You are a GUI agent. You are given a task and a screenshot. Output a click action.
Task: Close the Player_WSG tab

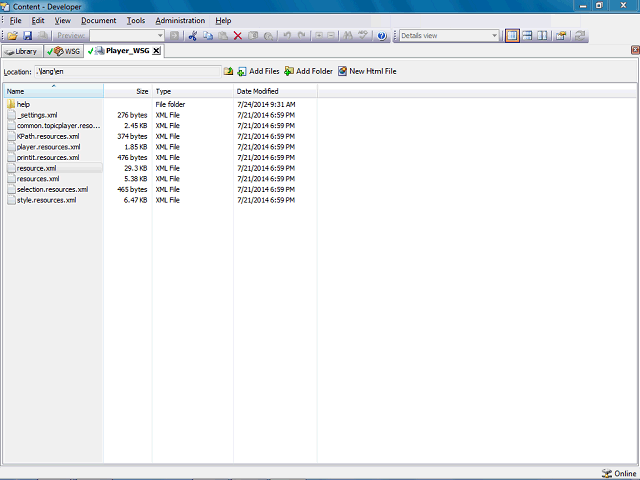click(x=156, y=51)
